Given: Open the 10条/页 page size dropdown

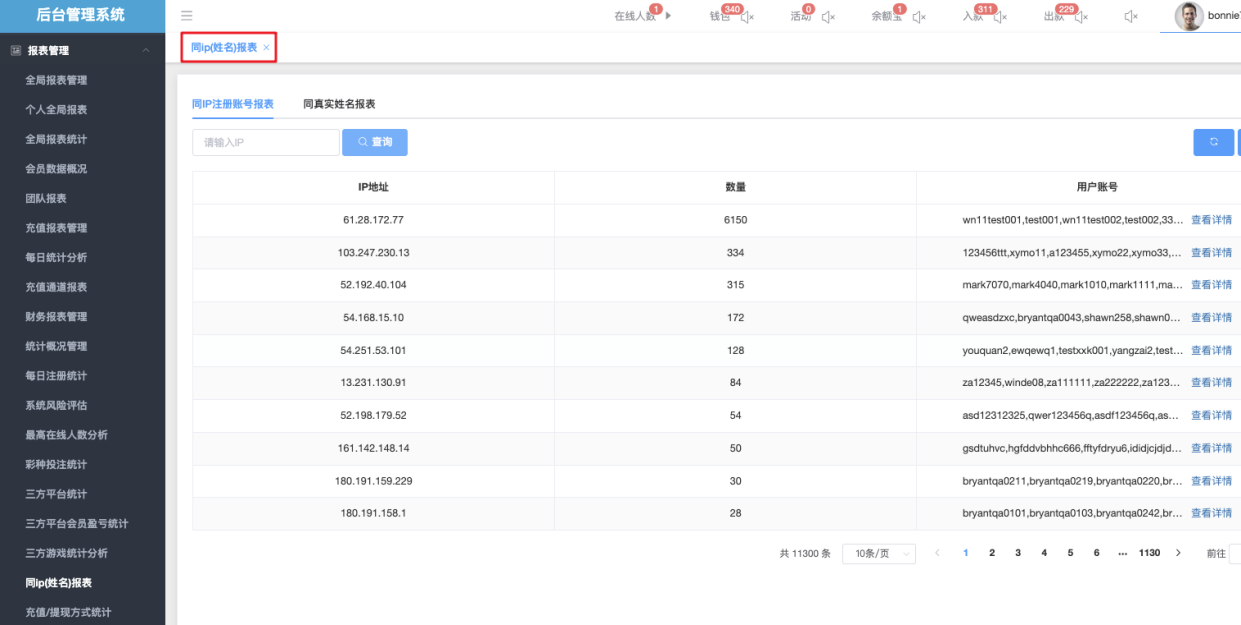Looking at the screenshot, I should pos(878,553).
